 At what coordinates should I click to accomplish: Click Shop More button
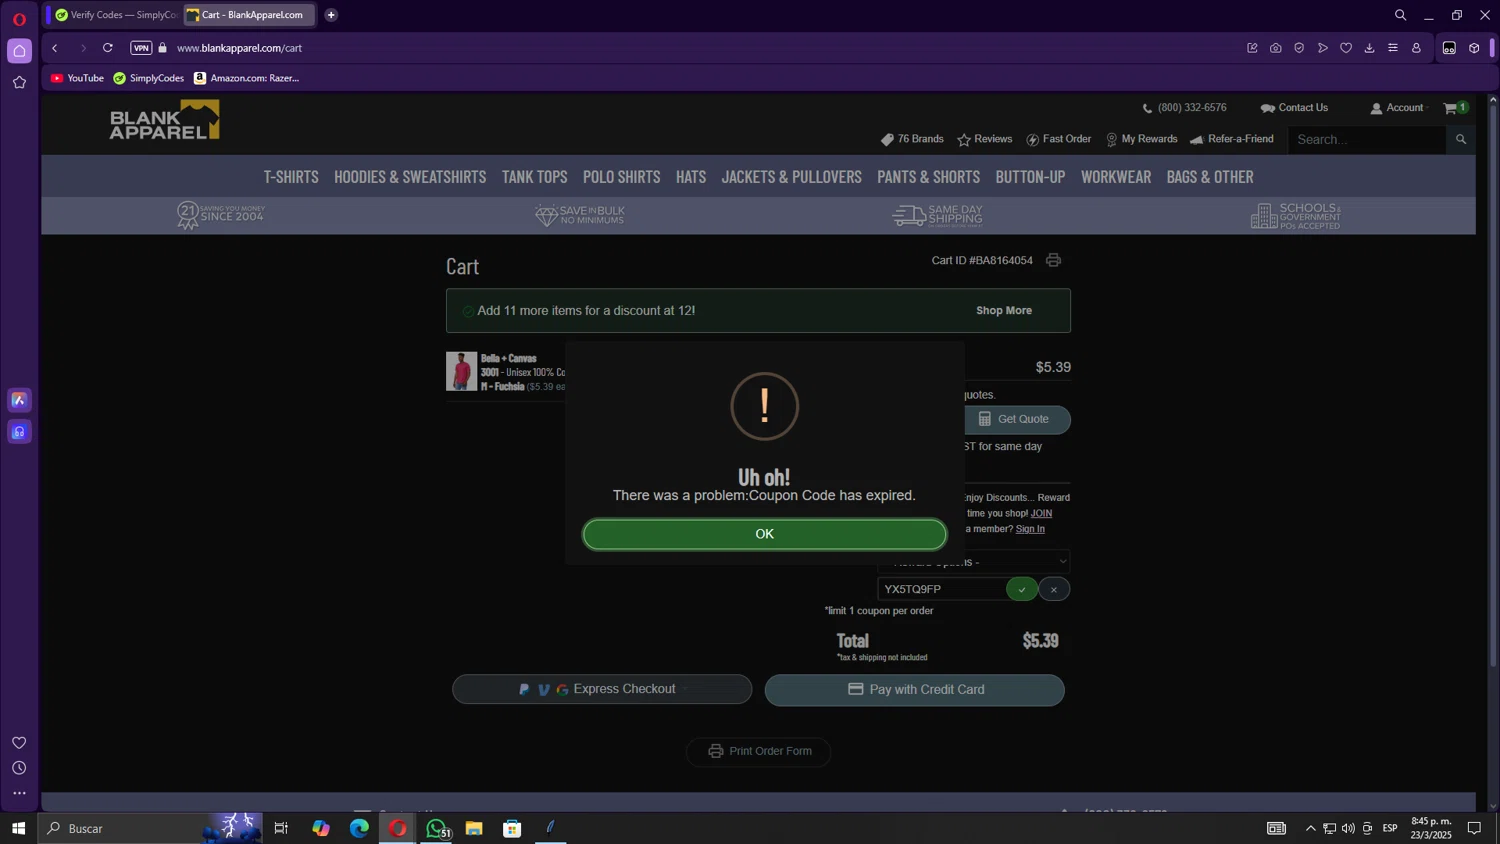[1004, 311]
